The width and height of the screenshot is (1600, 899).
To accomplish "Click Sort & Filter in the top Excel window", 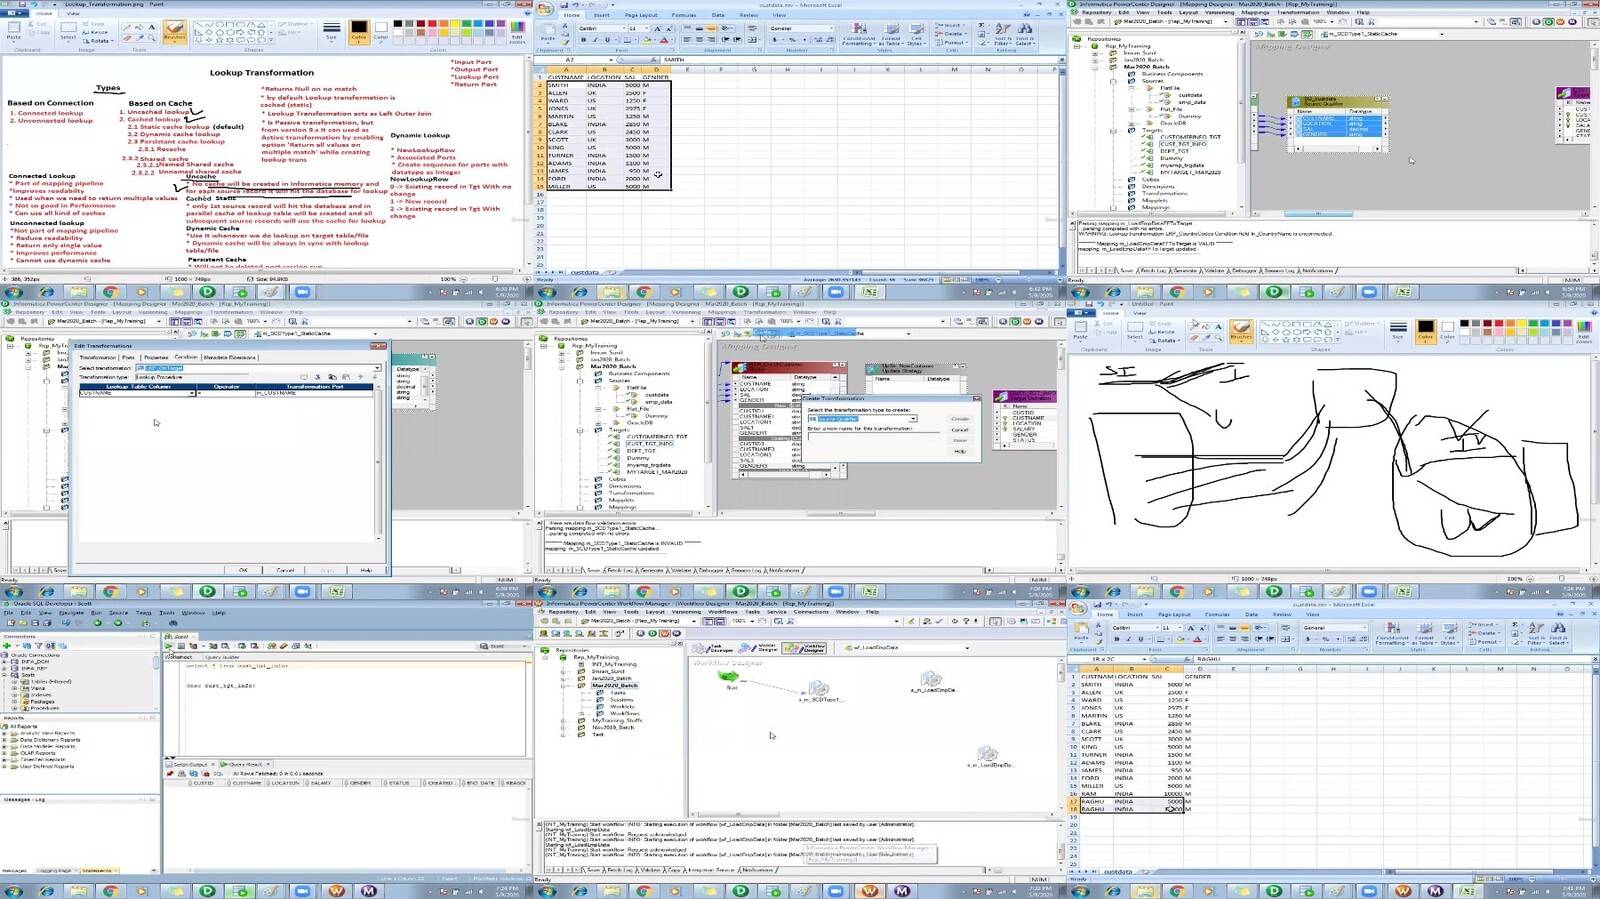I will pos(1003,34).
